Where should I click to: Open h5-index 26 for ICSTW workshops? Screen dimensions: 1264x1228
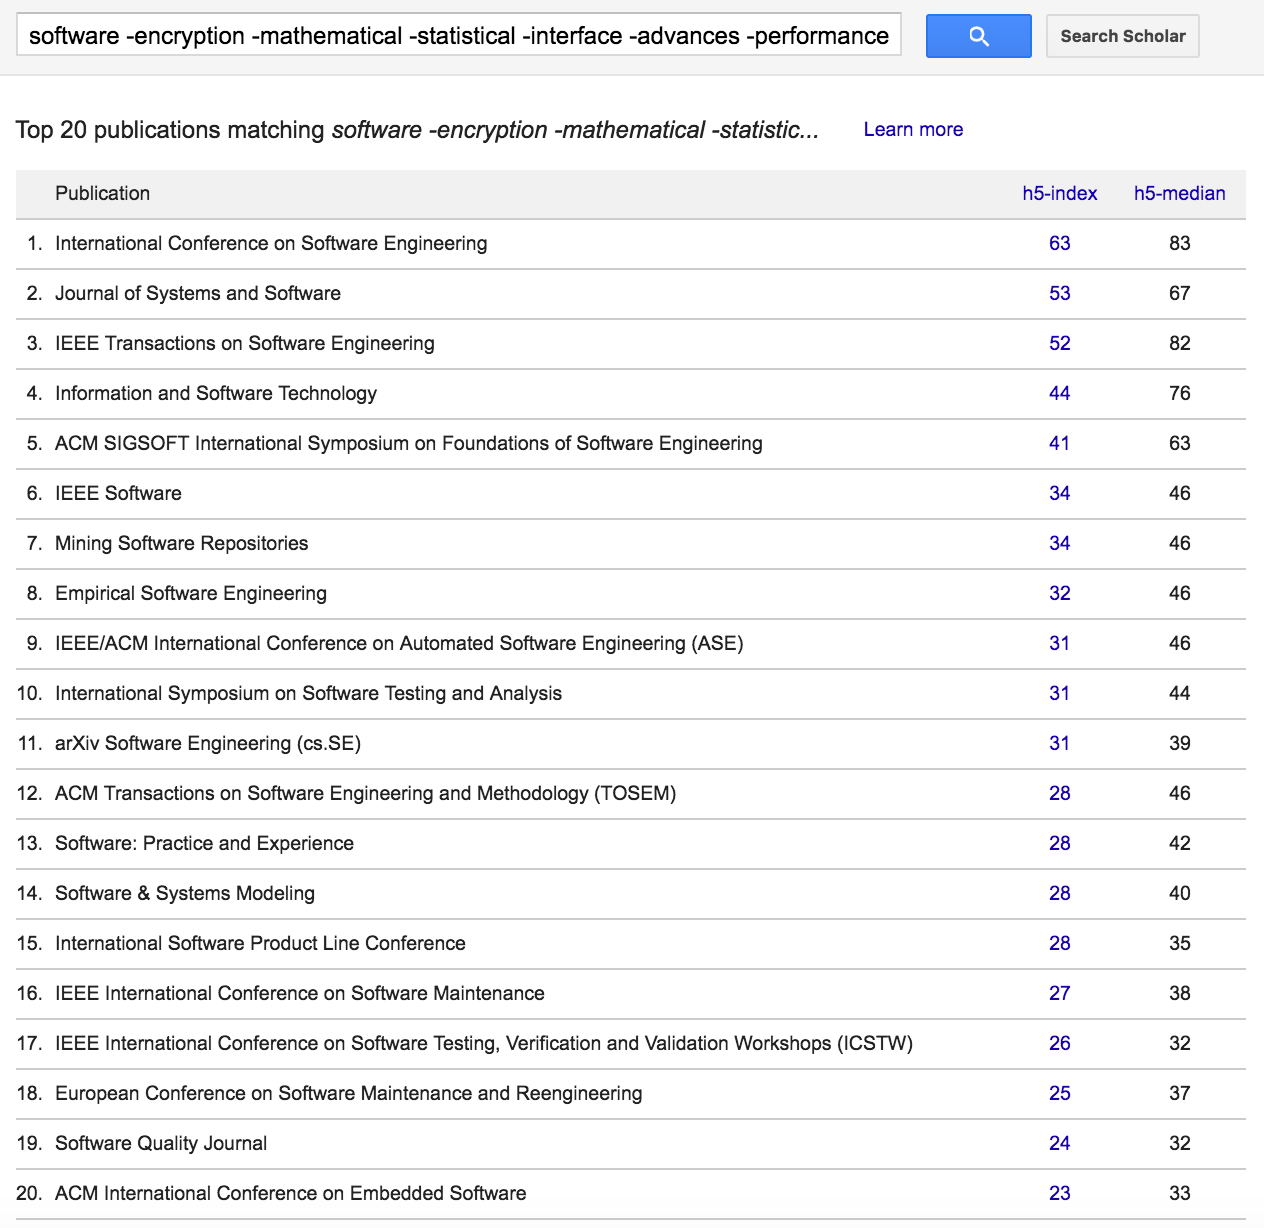(1059, 1043)
